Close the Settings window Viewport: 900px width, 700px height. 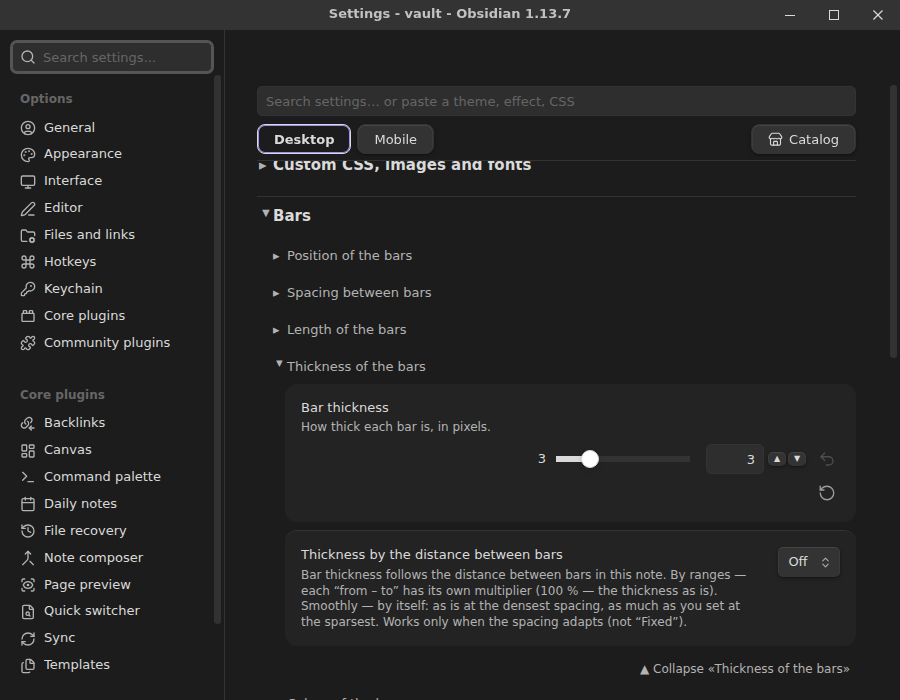[x=878, y=15]
